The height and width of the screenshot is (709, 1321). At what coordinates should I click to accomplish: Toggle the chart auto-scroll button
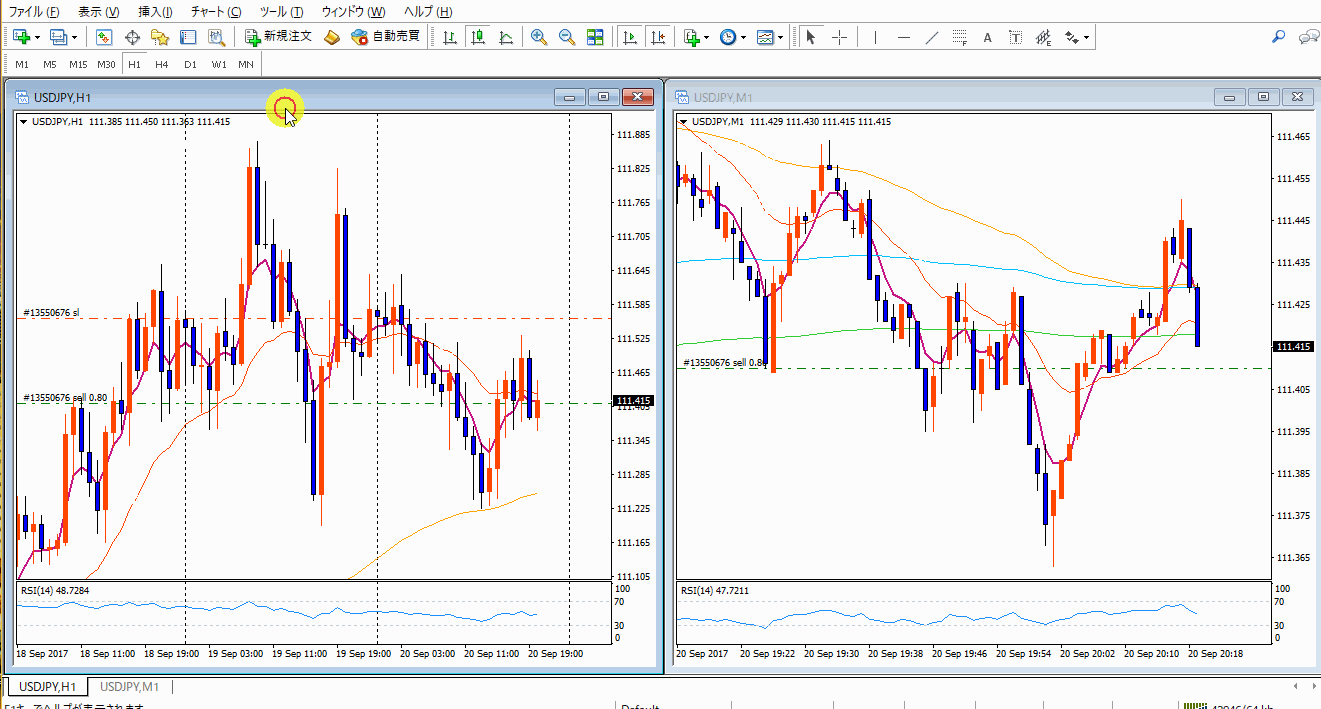630,37
